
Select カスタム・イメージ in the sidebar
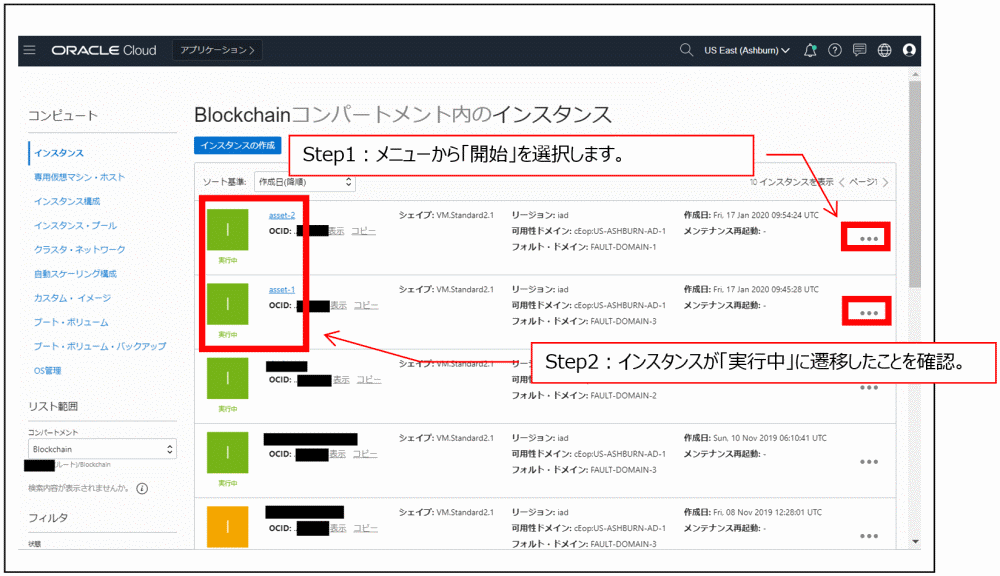[72, 298]
